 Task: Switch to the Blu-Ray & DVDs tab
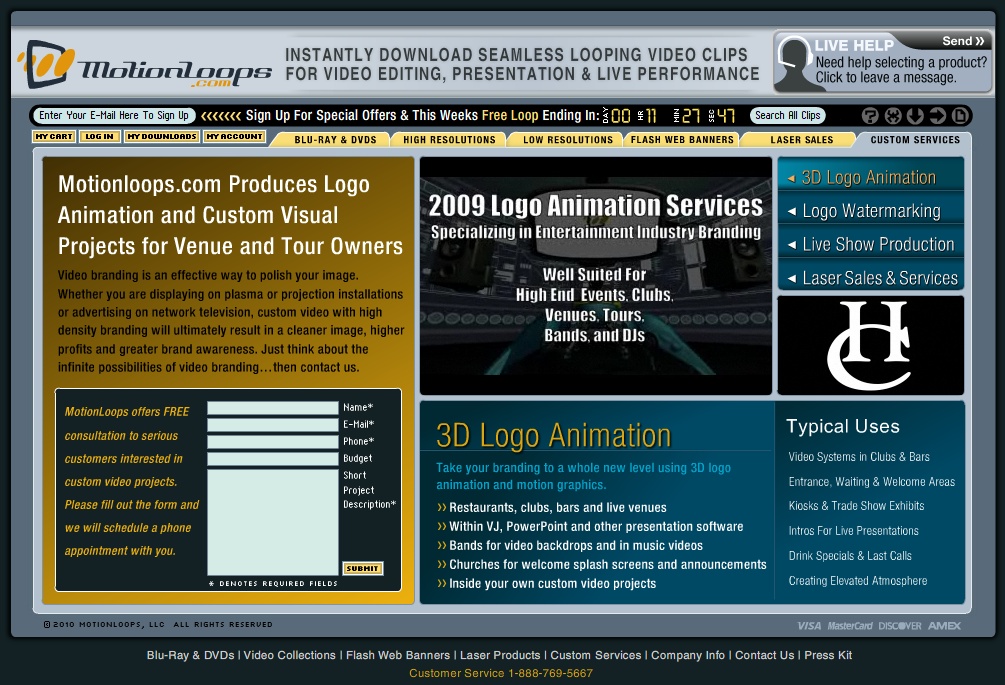335,140
